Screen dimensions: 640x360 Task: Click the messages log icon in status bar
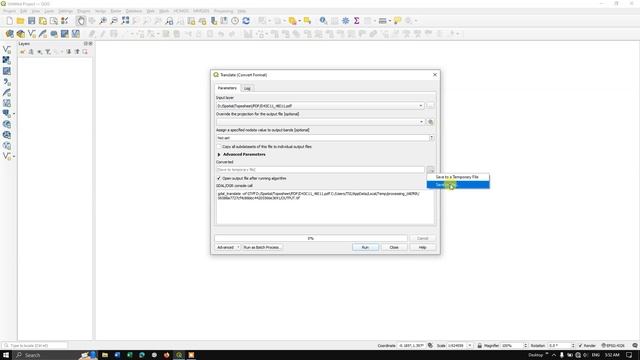click(635, 345)
